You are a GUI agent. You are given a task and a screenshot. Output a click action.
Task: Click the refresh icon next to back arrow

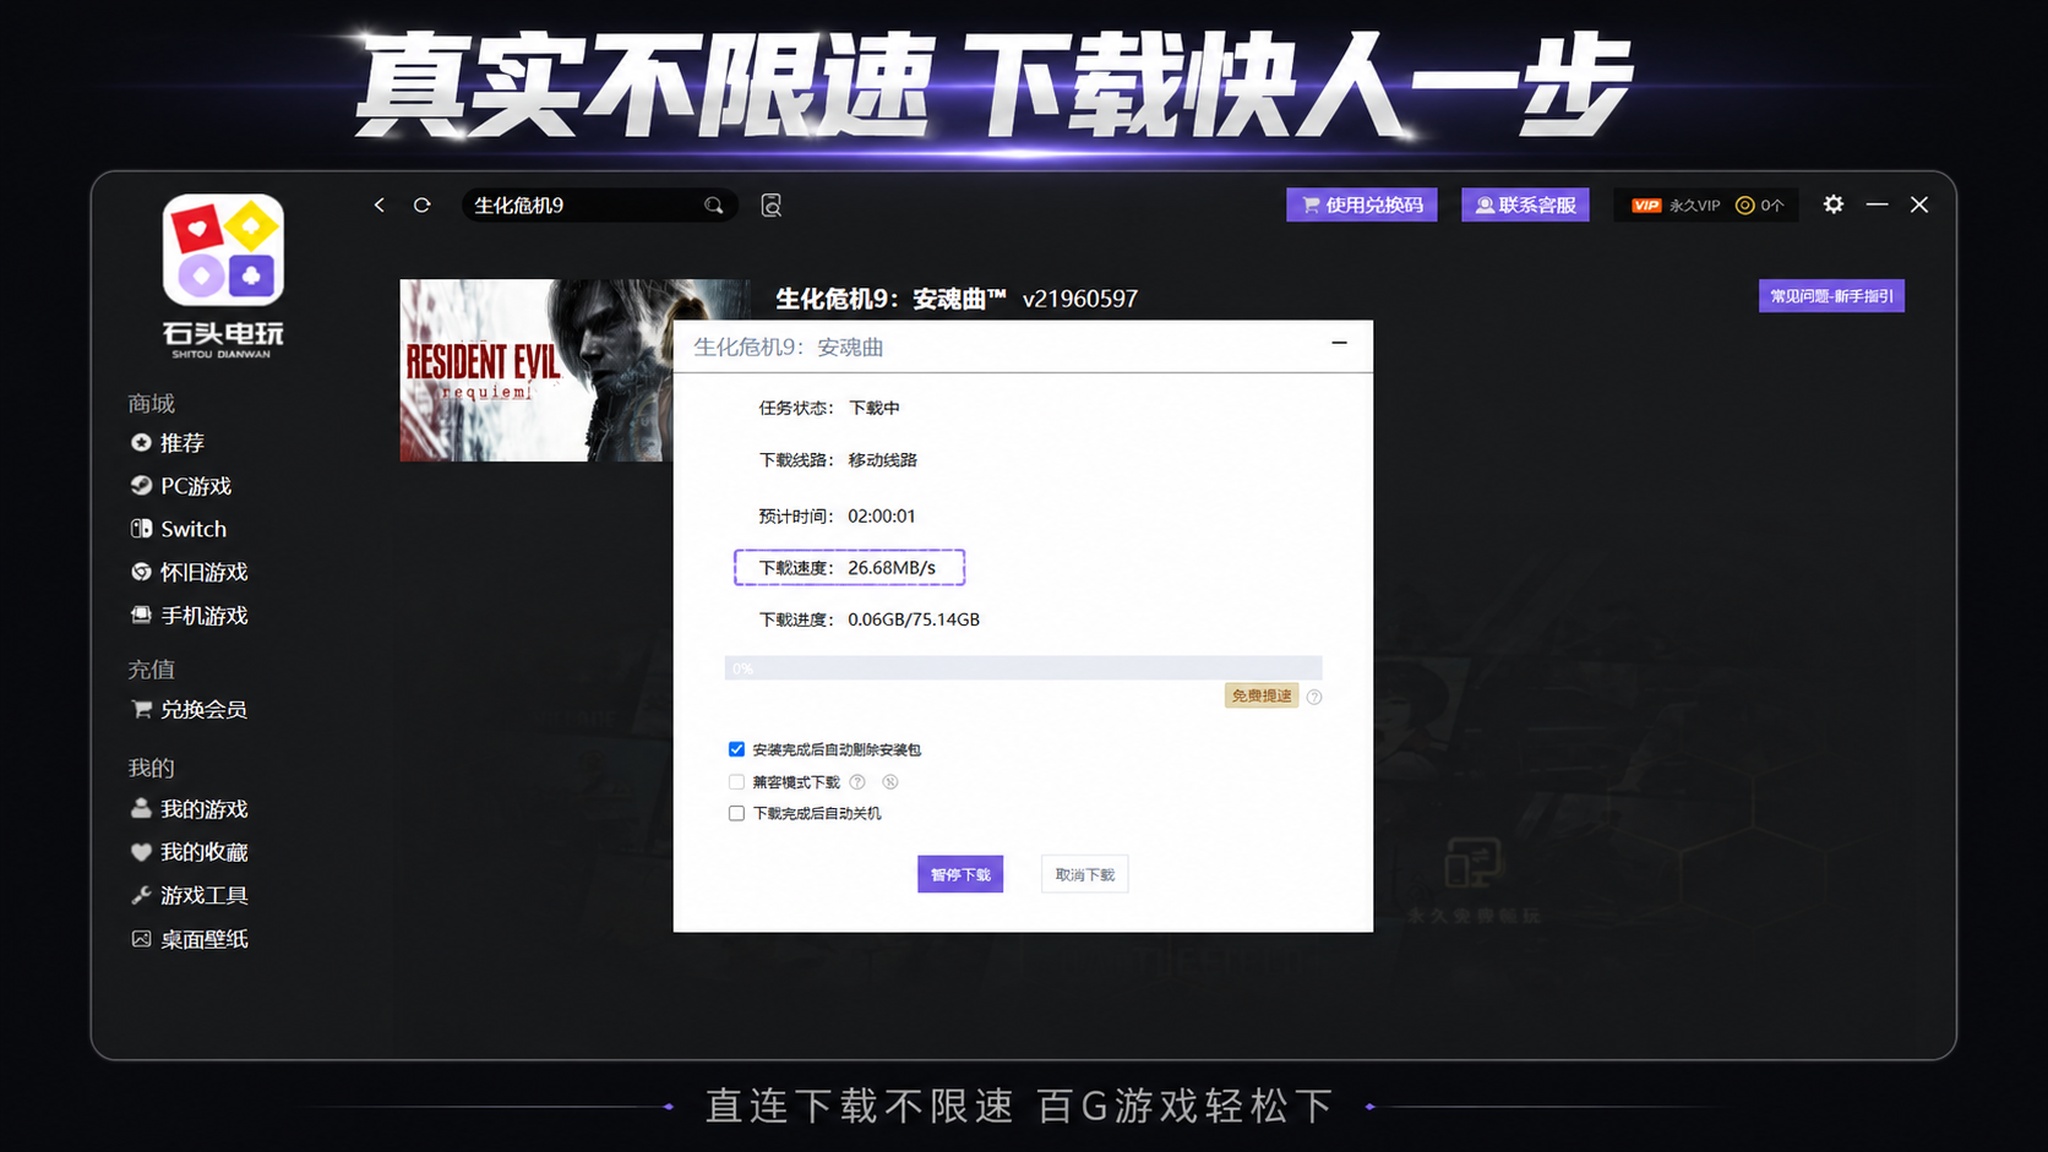[422, 205]
